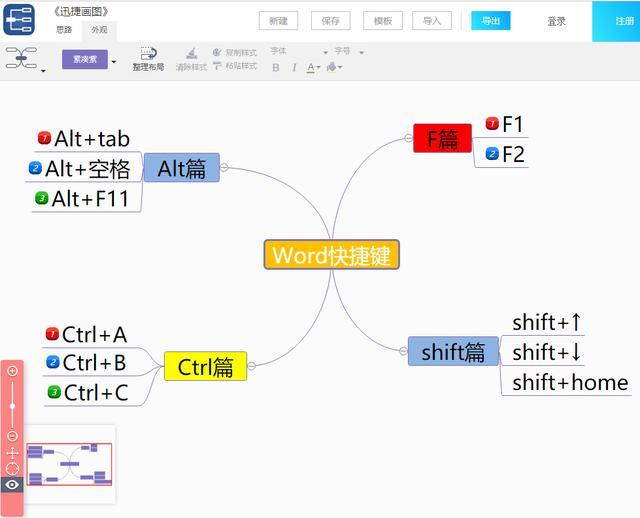Screen dimensions: 640x518
Task: Toggle the navigator eye icon
Action: pyautogui.click(x=12, y=485)
